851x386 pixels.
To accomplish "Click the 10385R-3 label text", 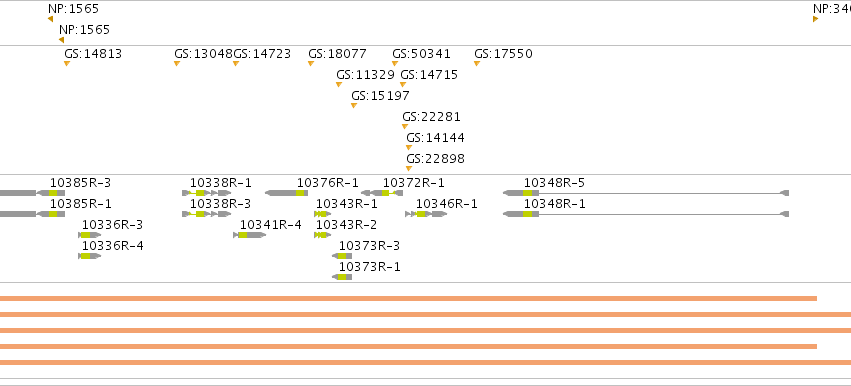I will click(x=80, y=183).
